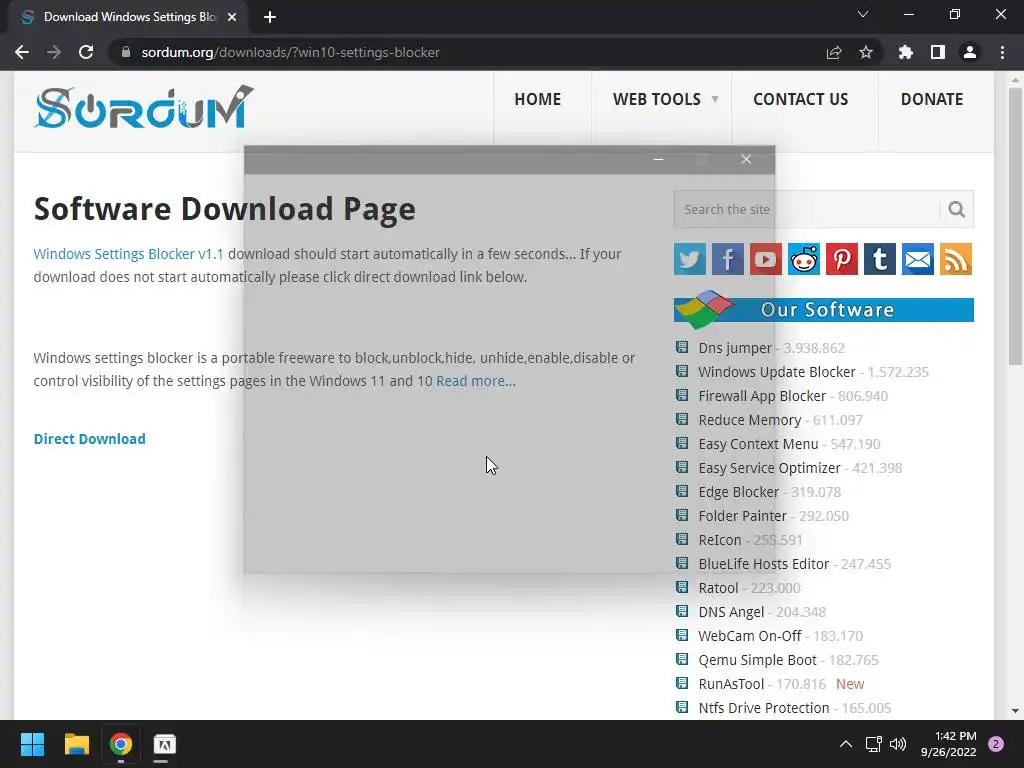This screenshot has width=1024, height=768.
Task: Share this page icon in address bar
Action: (834, 52)
